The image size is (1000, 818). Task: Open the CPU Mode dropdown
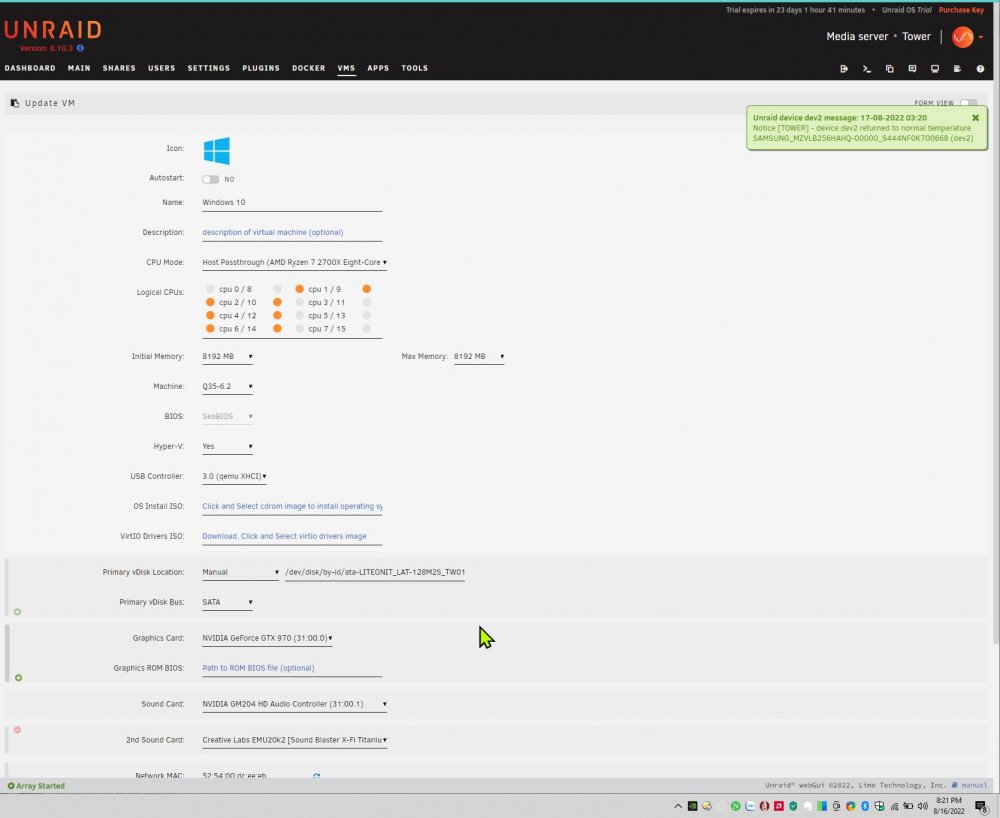294,262
